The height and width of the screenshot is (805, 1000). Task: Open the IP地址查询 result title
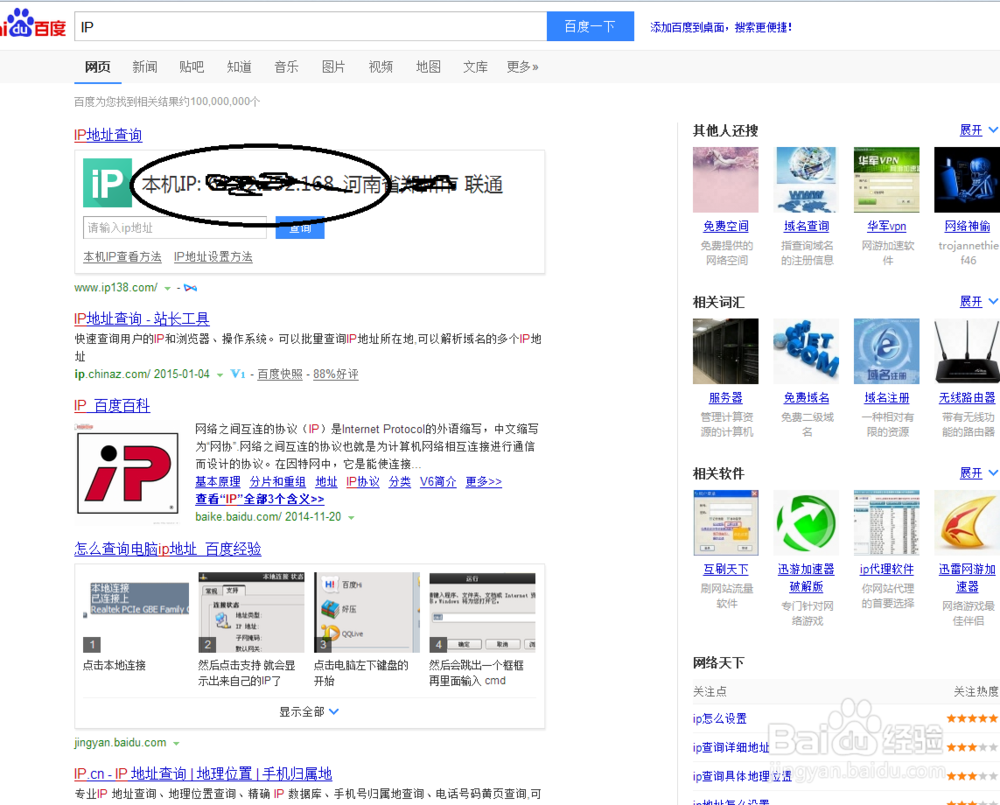click(108, 135)
